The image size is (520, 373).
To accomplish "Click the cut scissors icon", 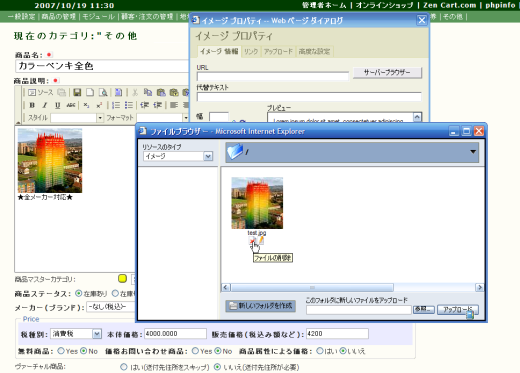I will click(135, 92).
